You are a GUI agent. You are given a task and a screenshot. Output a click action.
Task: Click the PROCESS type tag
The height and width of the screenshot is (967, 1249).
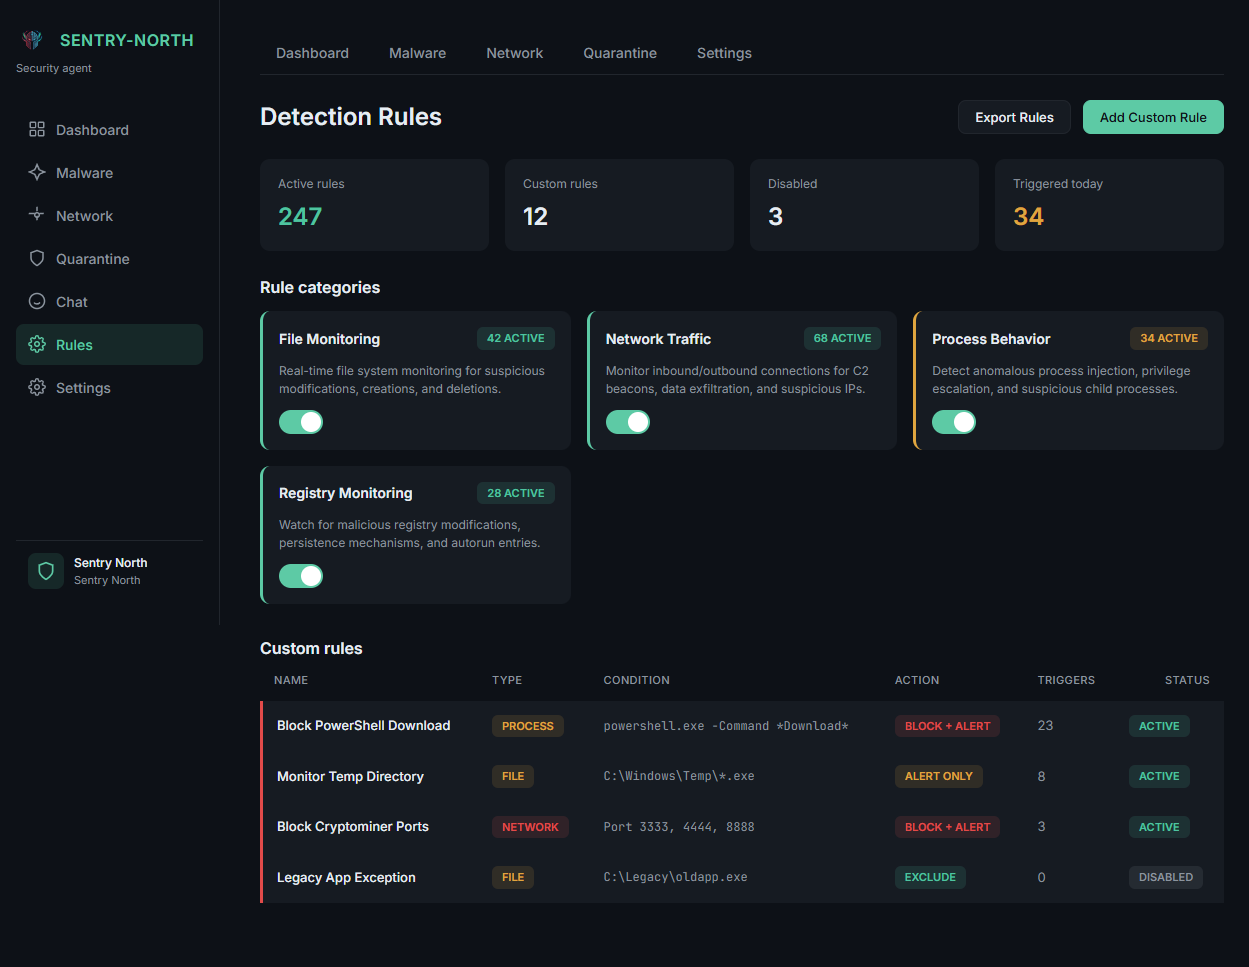[x=527, y=726]
